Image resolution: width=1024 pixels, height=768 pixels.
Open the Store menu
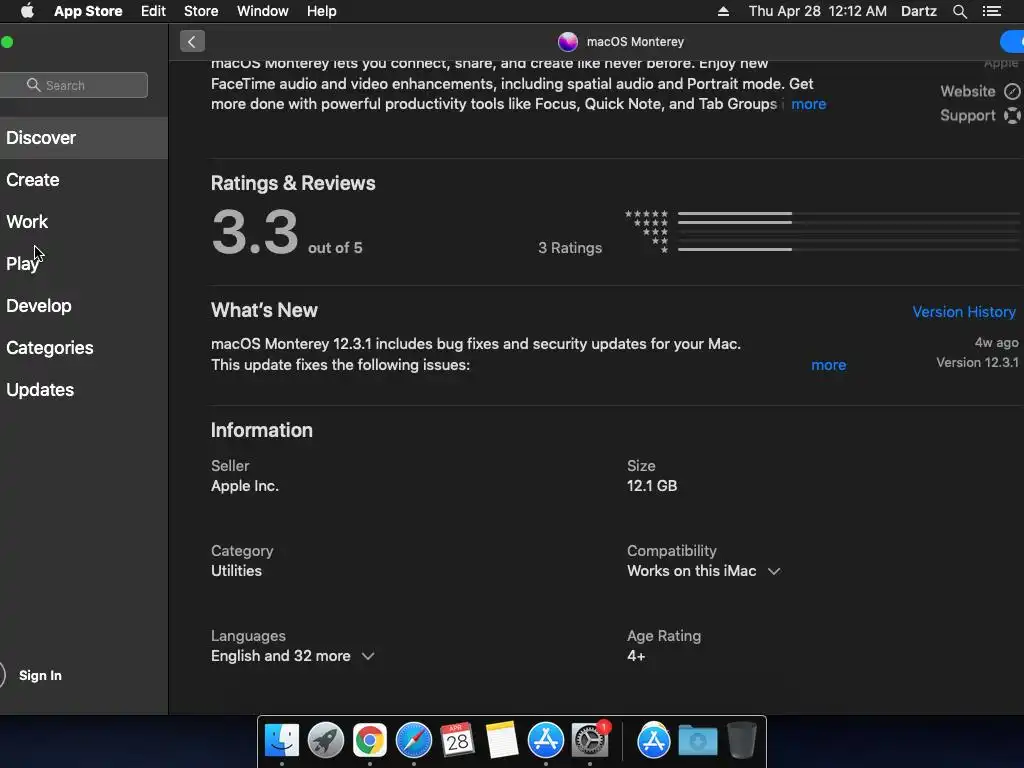tap(201, 11)
